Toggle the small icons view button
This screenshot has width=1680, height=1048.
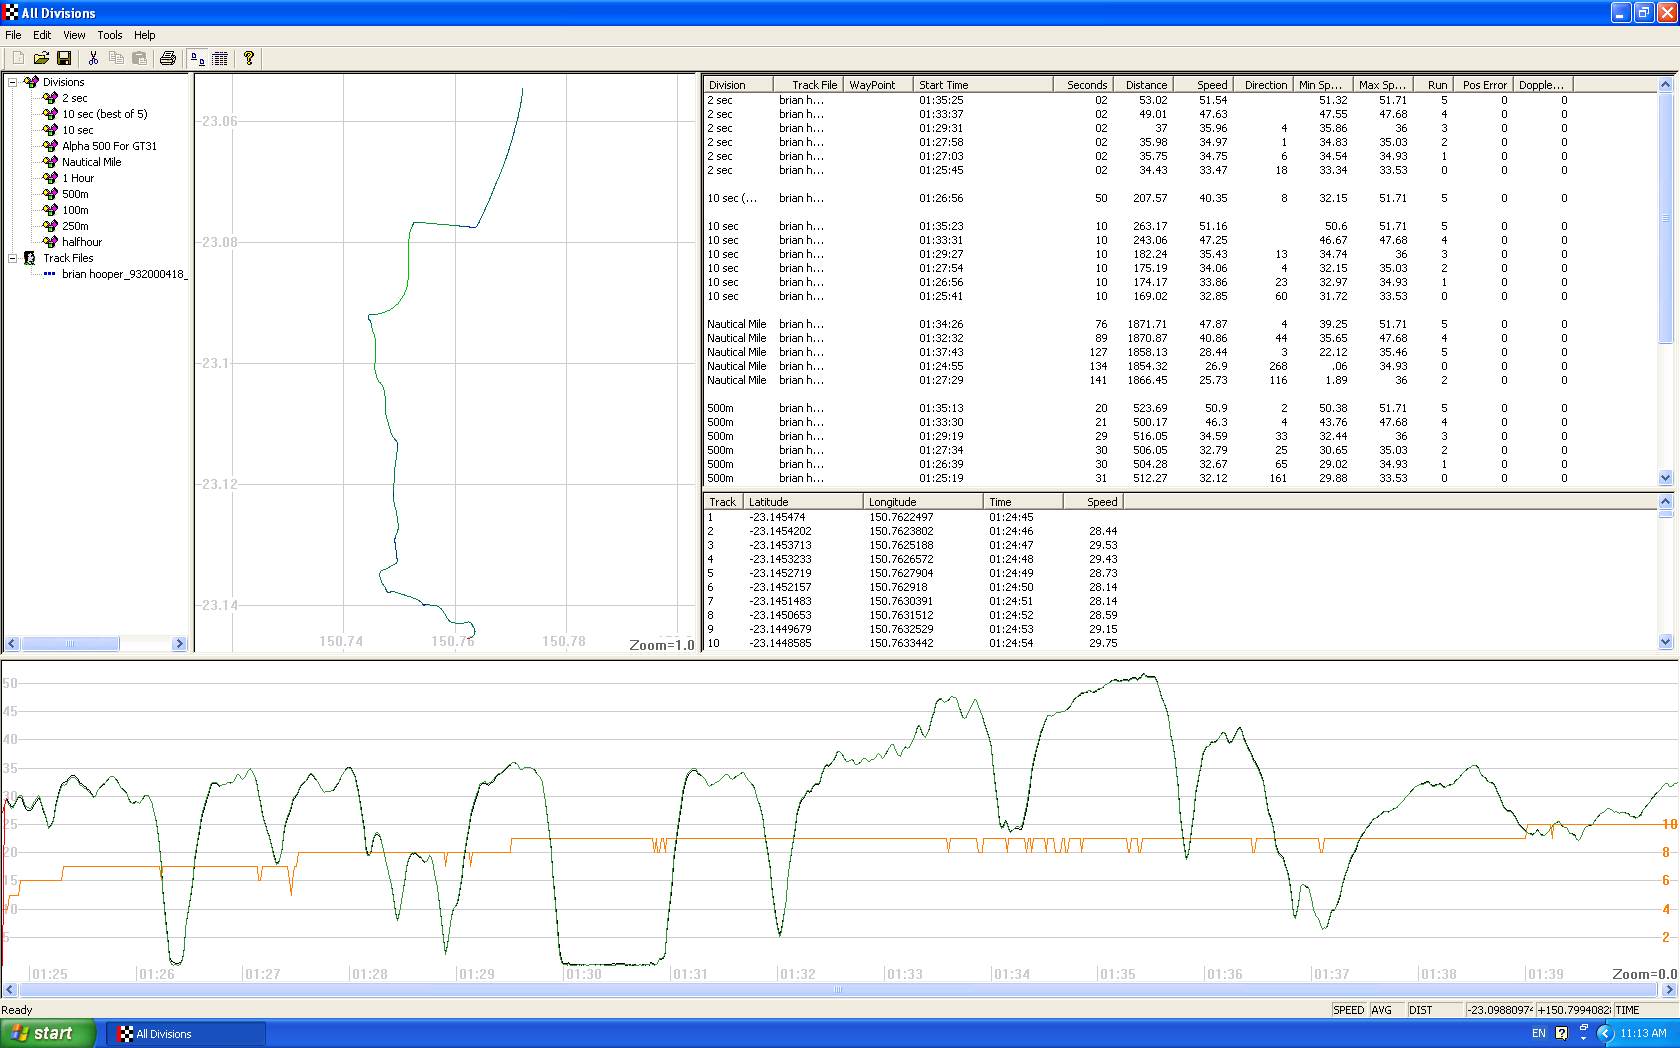197,59
